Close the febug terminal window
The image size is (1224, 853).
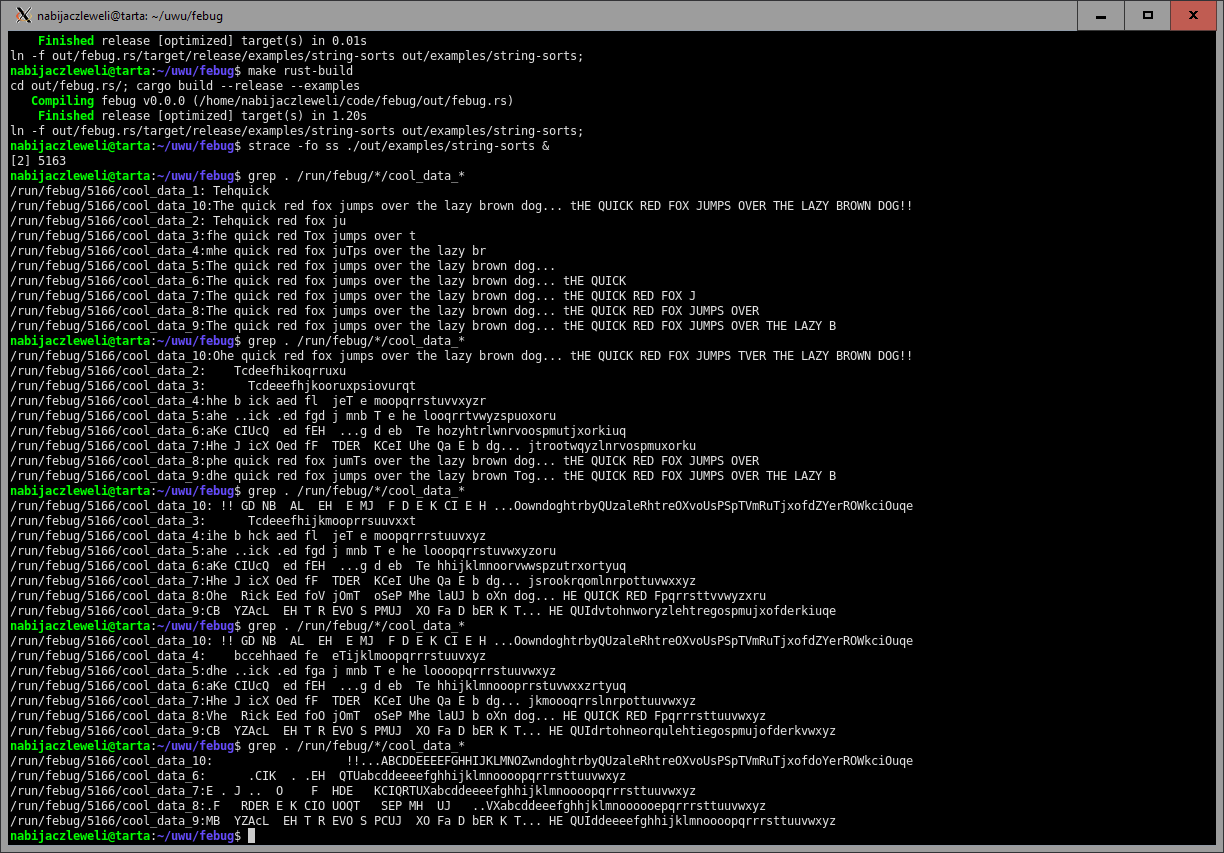point(1195,15)
